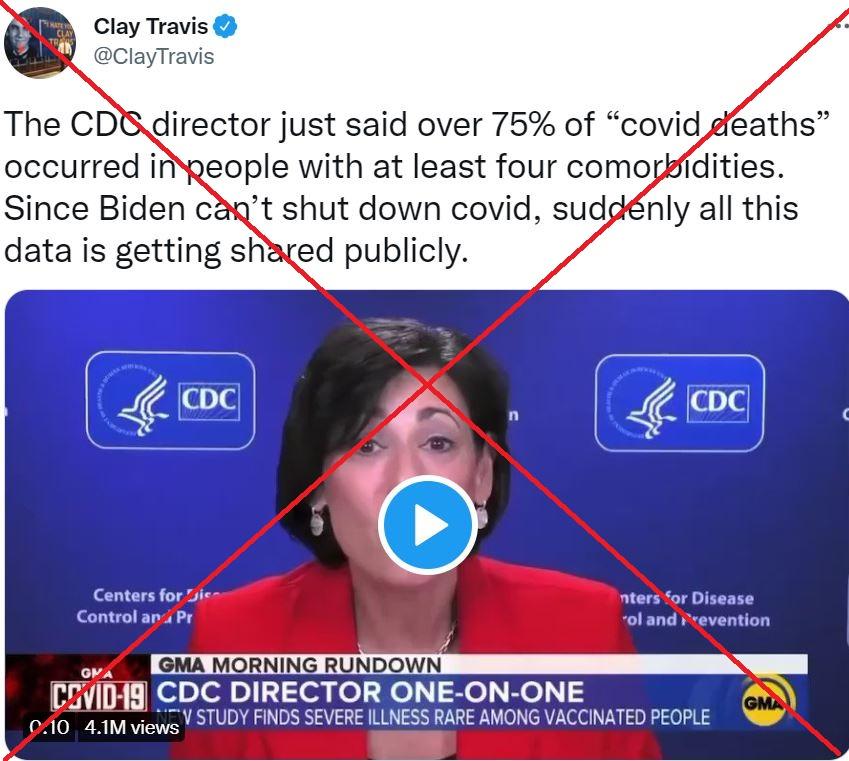Click the 0:10 video duration label

click(49, 727)
